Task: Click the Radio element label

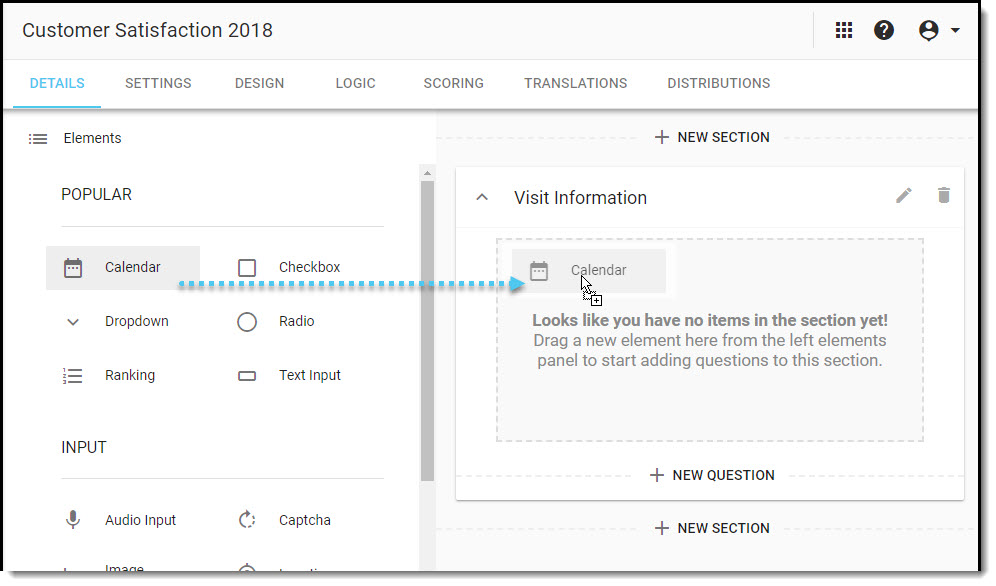Action: [297, 321]
